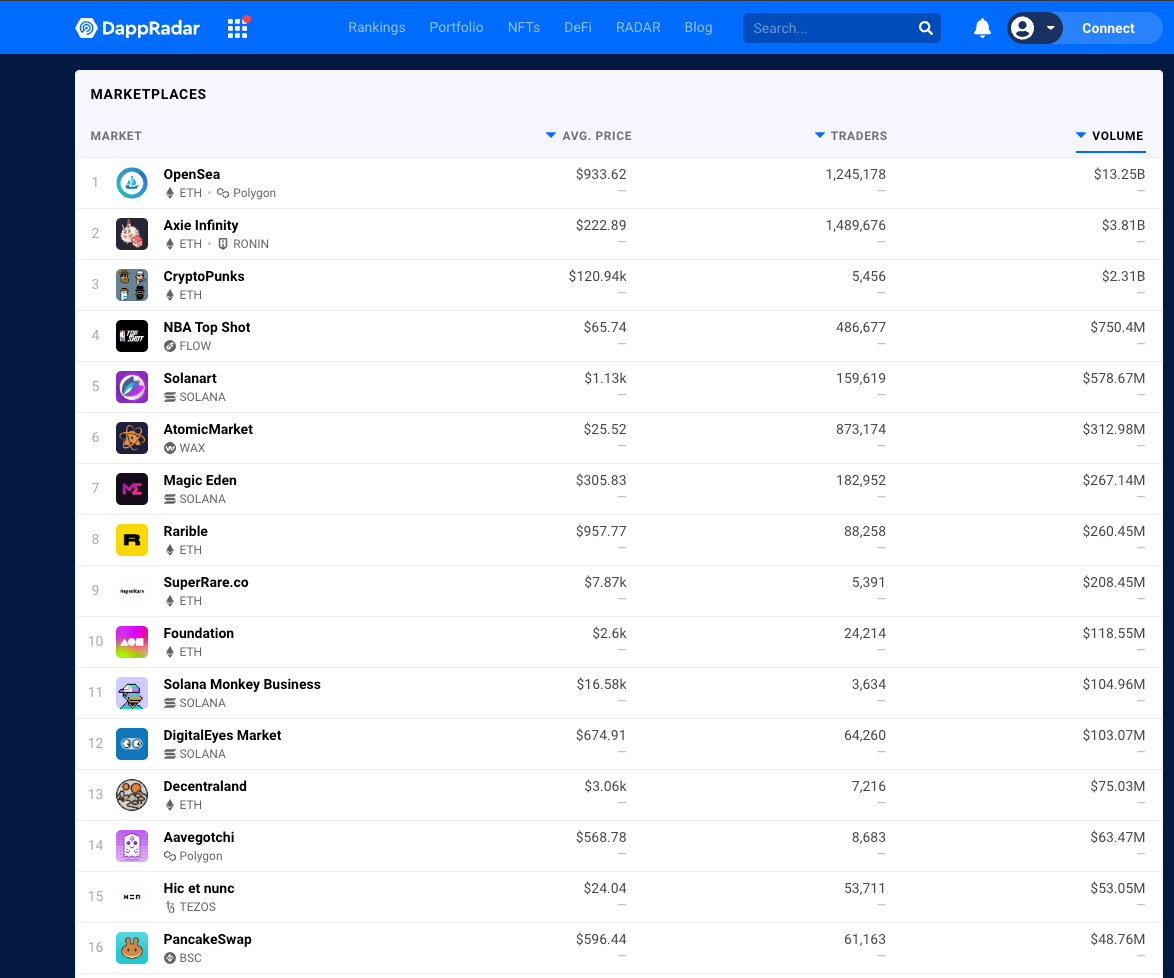Click Solanart traders count 159,619
The height and width of the screenshot is (978, 1174).
click(860, 378)
